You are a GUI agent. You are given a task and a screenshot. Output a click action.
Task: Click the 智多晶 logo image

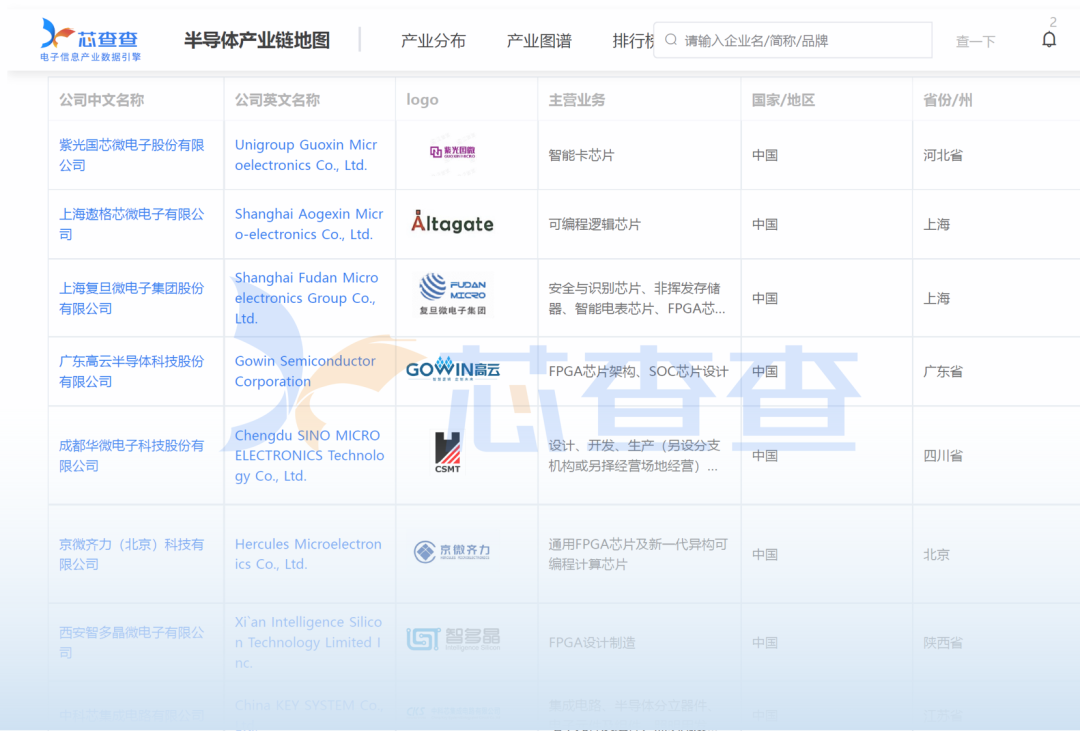[453, 639]
